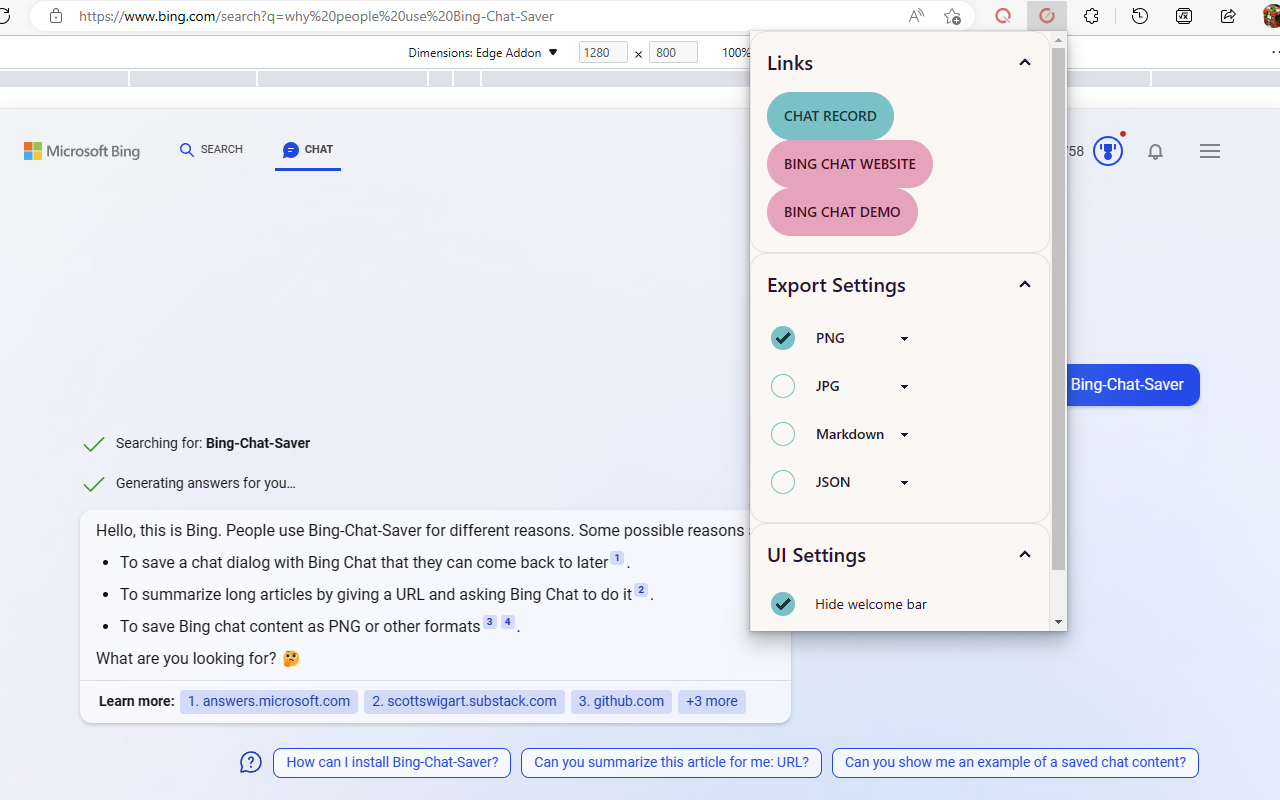Image resolution: width=1280 pixels, height=800 pixels.
Task: Click the popup vertical scrollbar thumb
Action: pyautogui.click(x=1059, y=309)
